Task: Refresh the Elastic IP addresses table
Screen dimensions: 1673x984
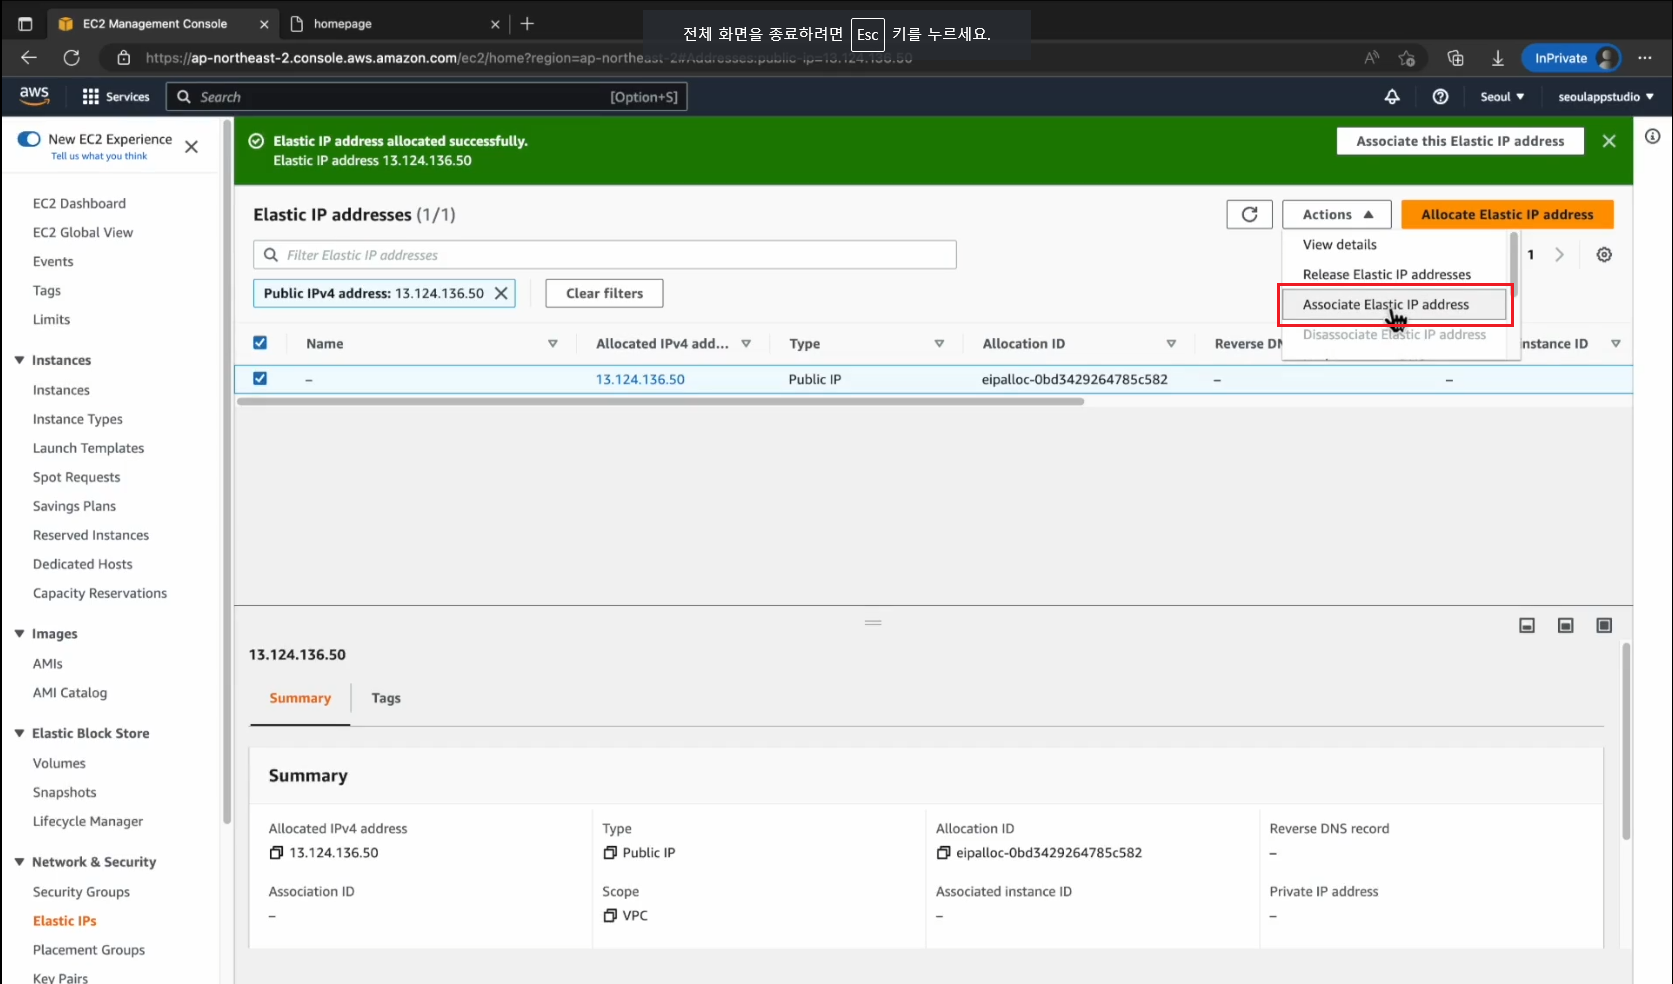Action: pyautogui.click(x=1249, y=214)
